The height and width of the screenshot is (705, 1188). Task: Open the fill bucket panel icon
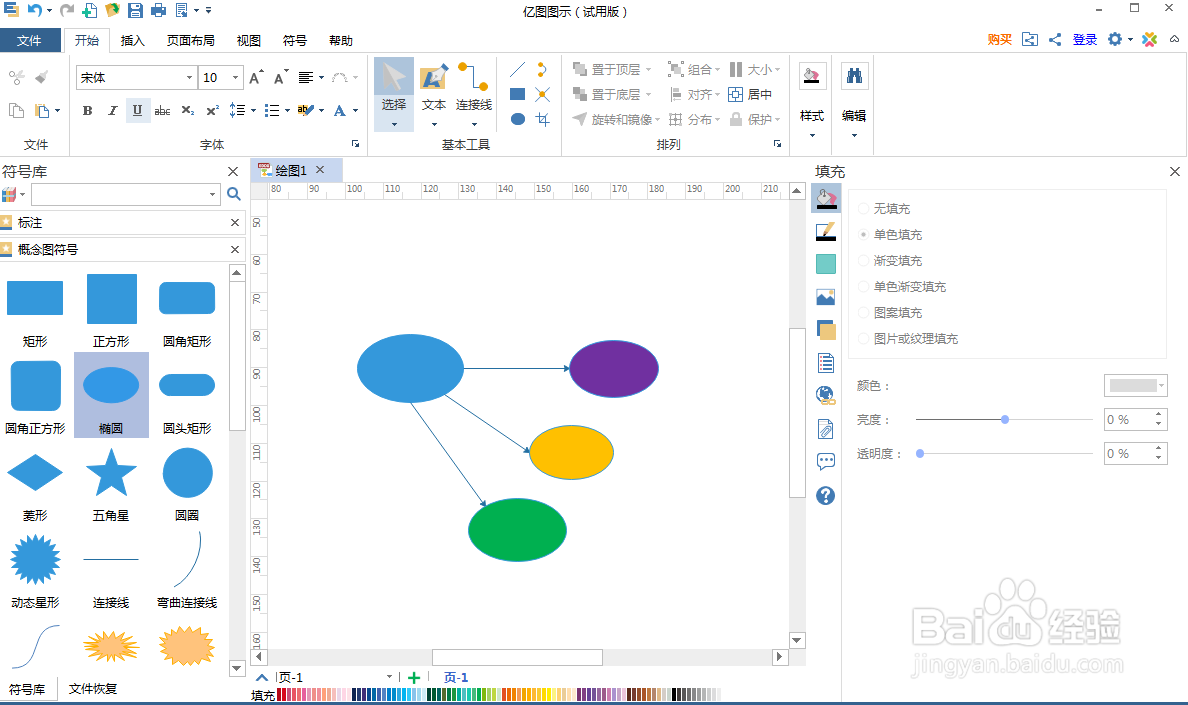coord(826,198)
